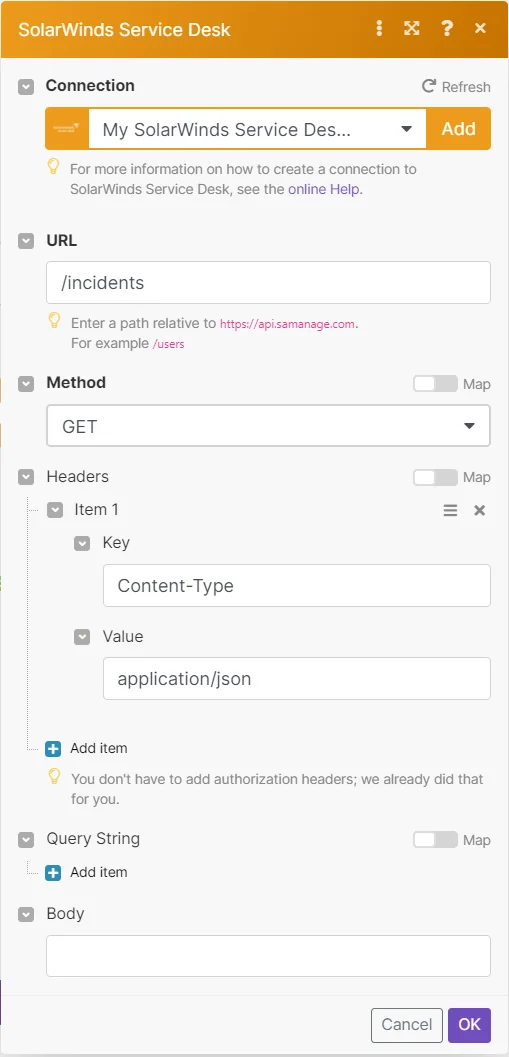Image resolution: width=509 pixels, height=1057 pixels.
Task: Close the SolarWinds Service Desk dialog
Action: coord(480,28)
